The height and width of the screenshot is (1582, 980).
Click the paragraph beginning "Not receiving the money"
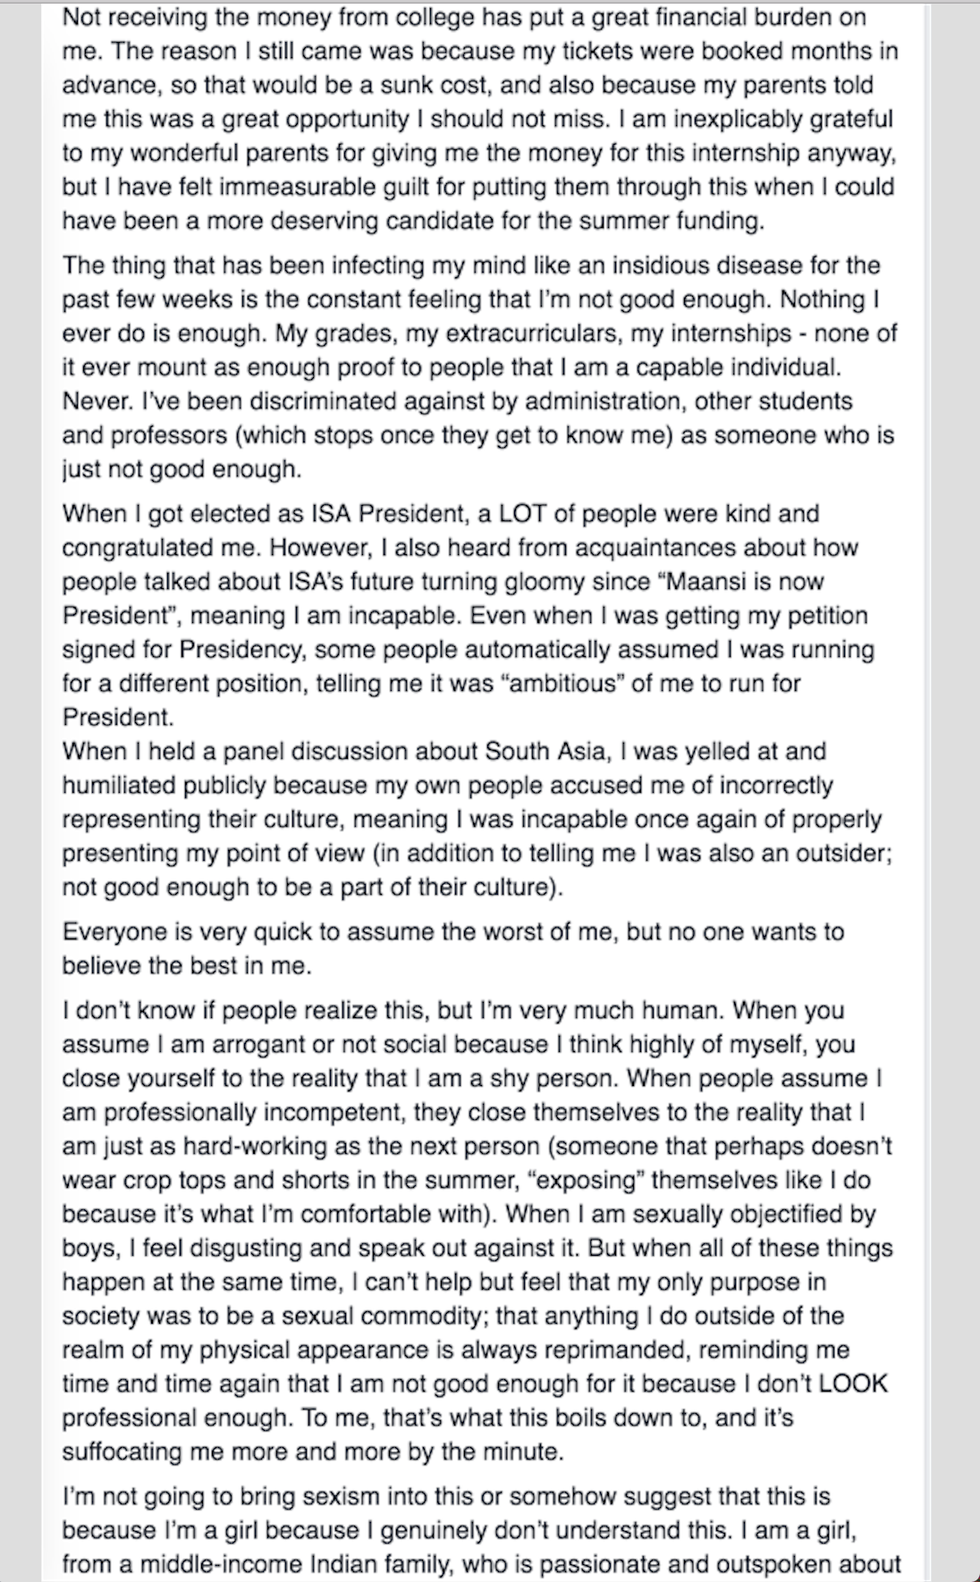coord(478,119)
